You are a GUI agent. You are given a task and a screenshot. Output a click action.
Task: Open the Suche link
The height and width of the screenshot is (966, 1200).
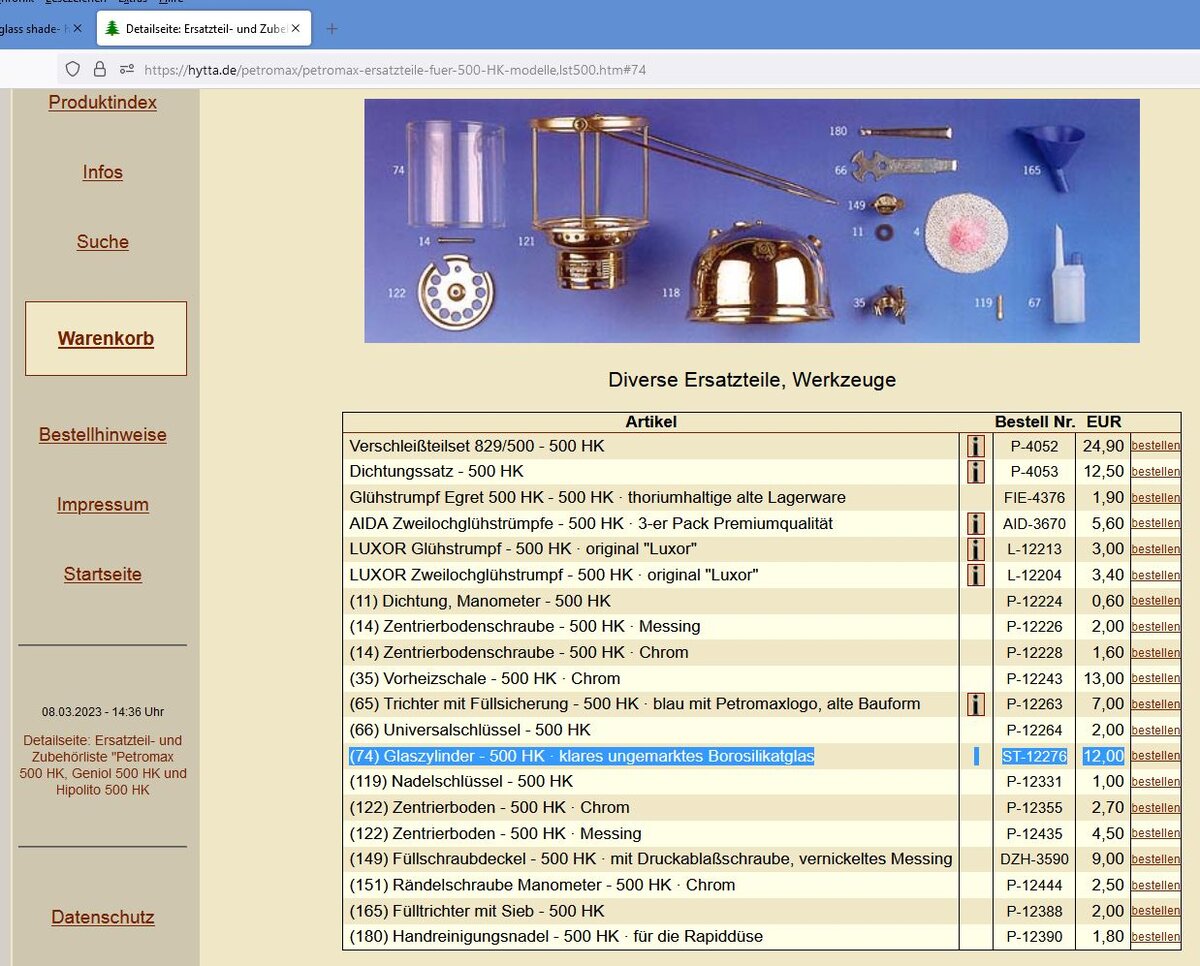(x=103, y=242)
